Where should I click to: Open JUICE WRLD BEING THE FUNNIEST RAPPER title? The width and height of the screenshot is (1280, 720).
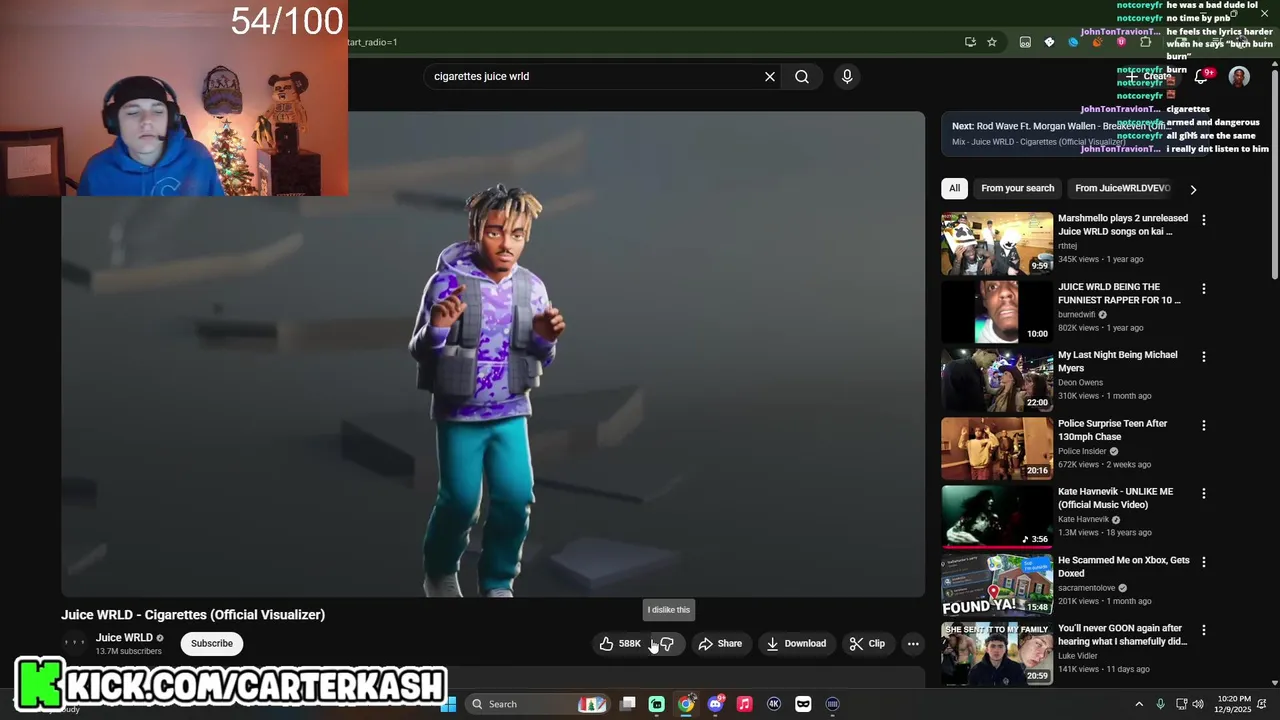(x=1119, y=293)
